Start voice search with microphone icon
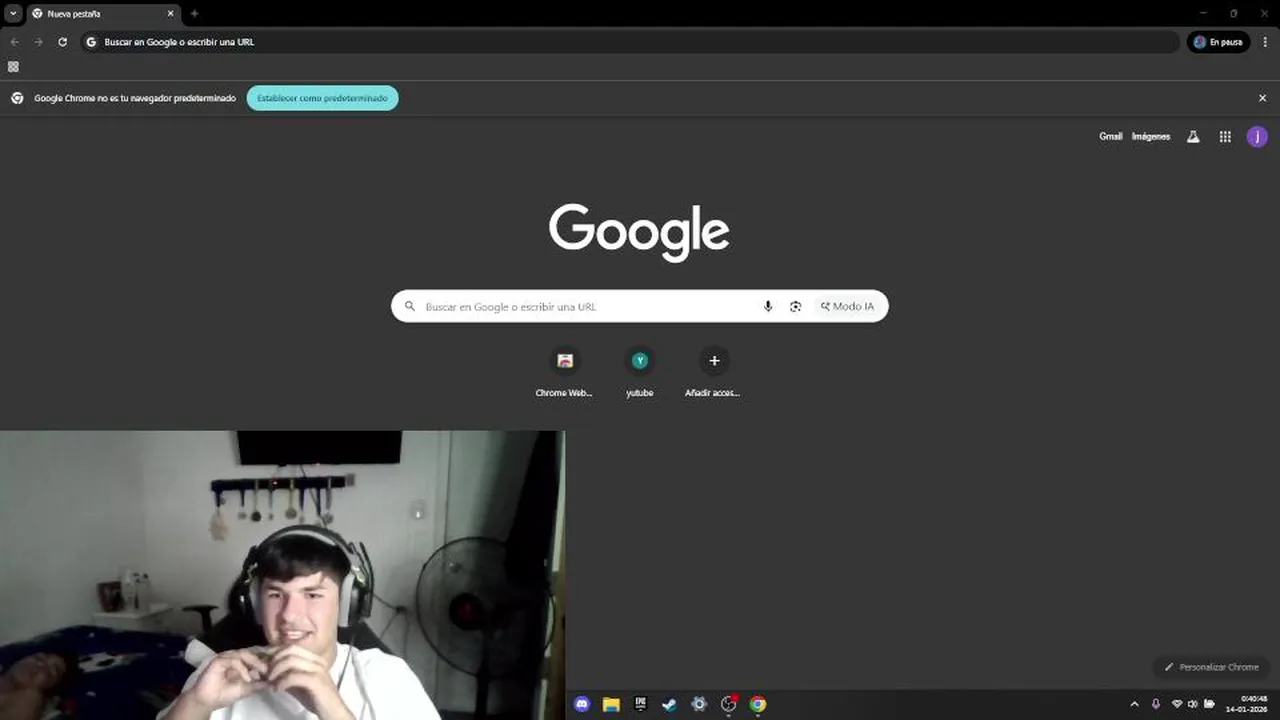Screen dimensions: 1280x720 pyautogui.click(x=768, y=306)
